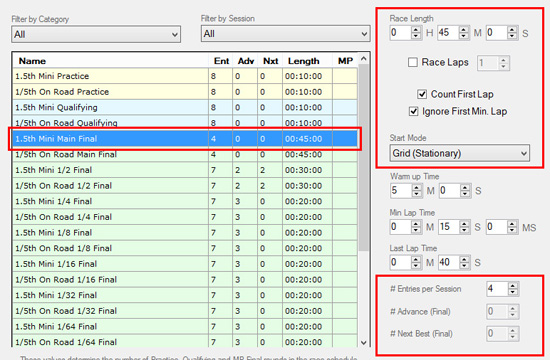Select the 1/5th On Road Practice row
This screenshot has height=360, width=550.
[x=185, y=92]
